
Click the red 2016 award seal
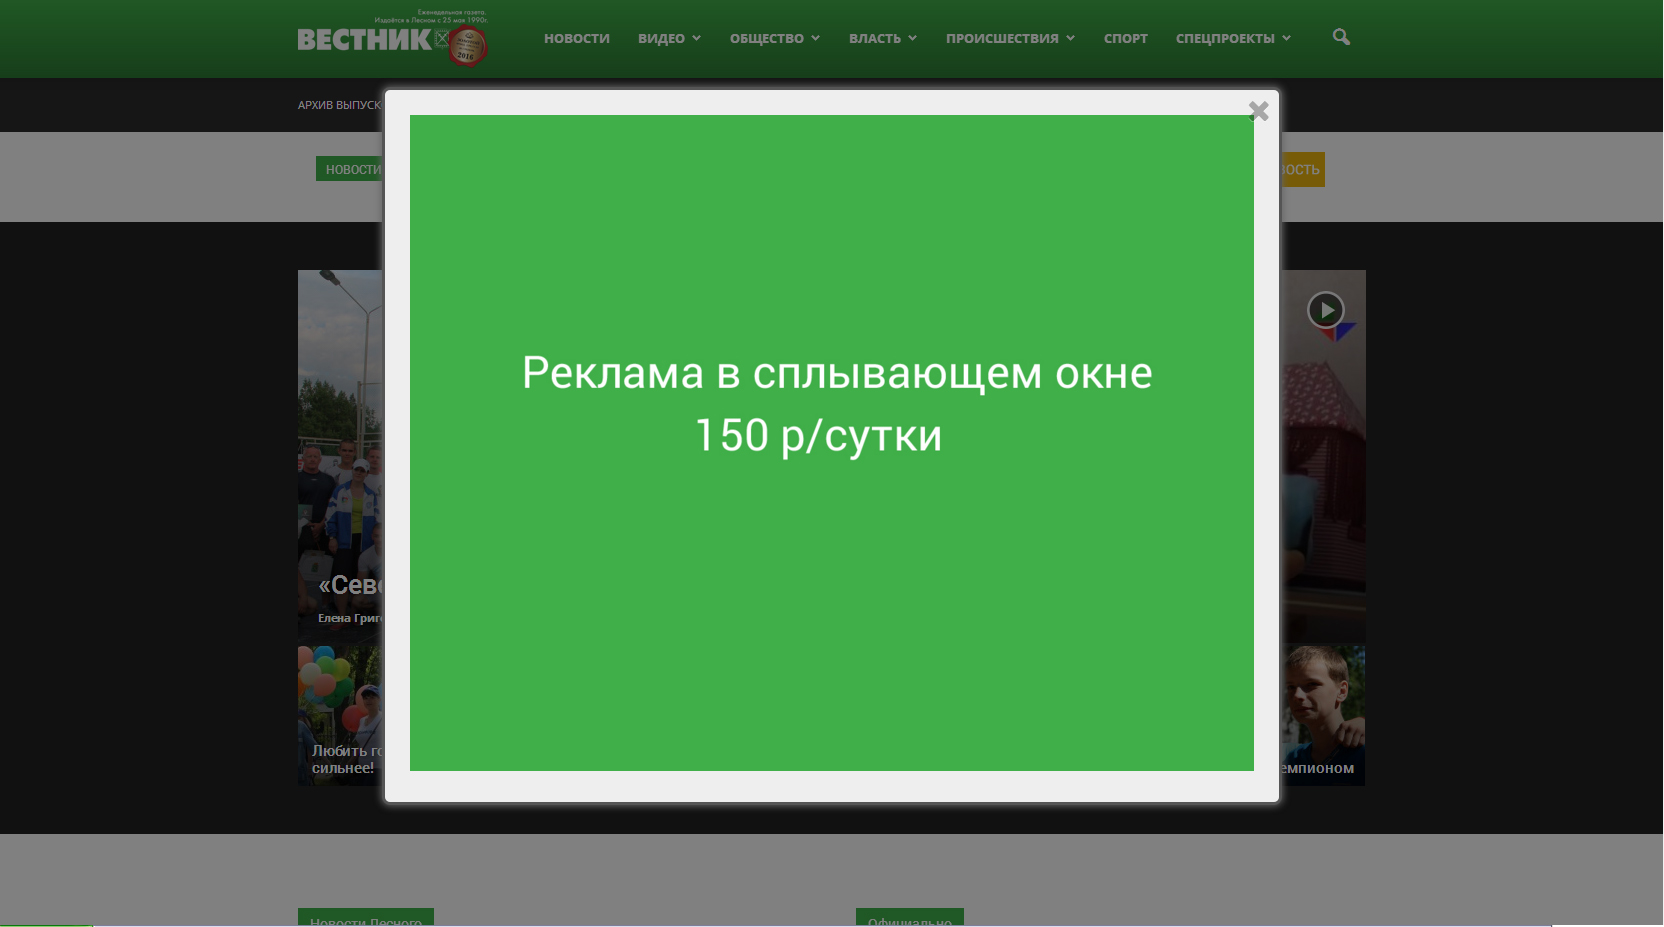click(467, 46)
